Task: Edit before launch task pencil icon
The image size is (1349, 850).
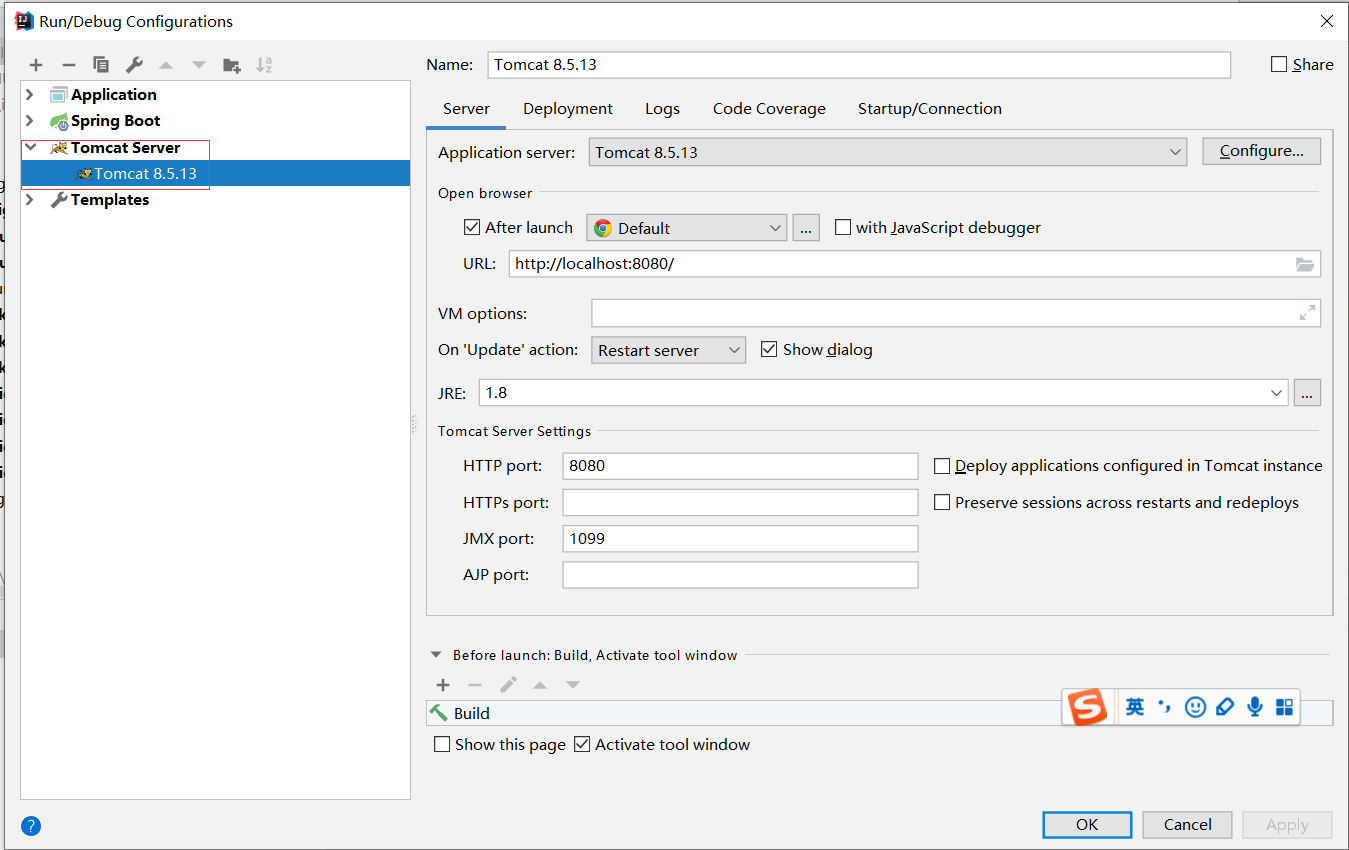Action: 508,685
